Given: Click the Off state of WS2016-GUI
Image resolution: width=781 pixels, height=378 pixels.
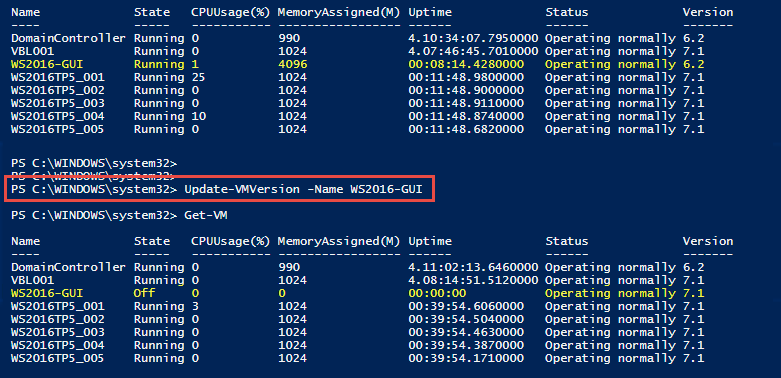Looking at the screenshot, I should click(x=144, y=293).
